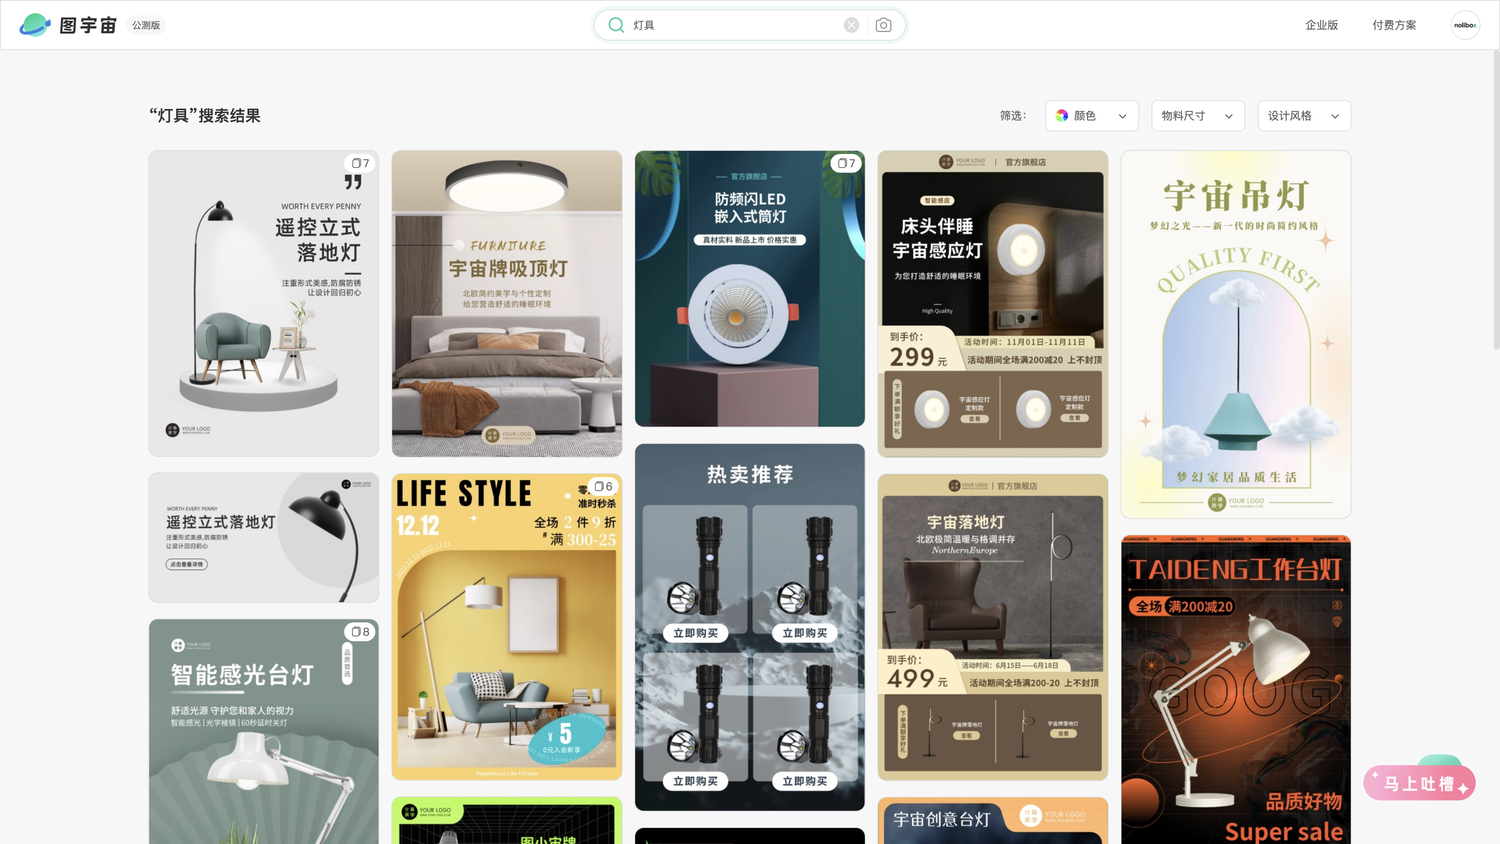Open the 防频闪LED嵌入式筒灯 template
The height and width of the screenshot is (844, 1500).
[750, 289]
